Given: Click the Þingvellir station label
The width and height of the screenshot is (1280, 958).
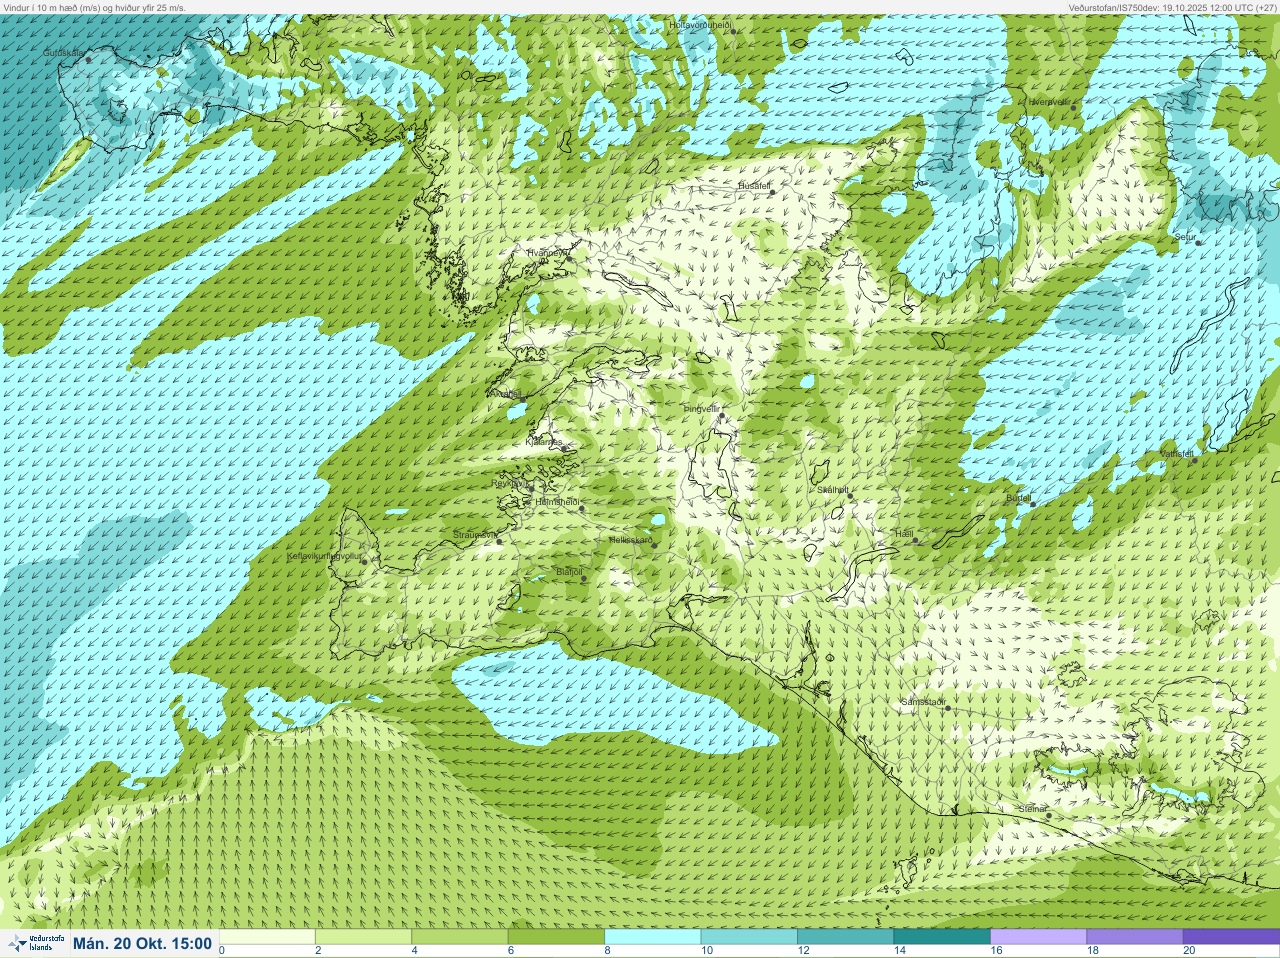Looking at the screenshot, I should 701,409.
